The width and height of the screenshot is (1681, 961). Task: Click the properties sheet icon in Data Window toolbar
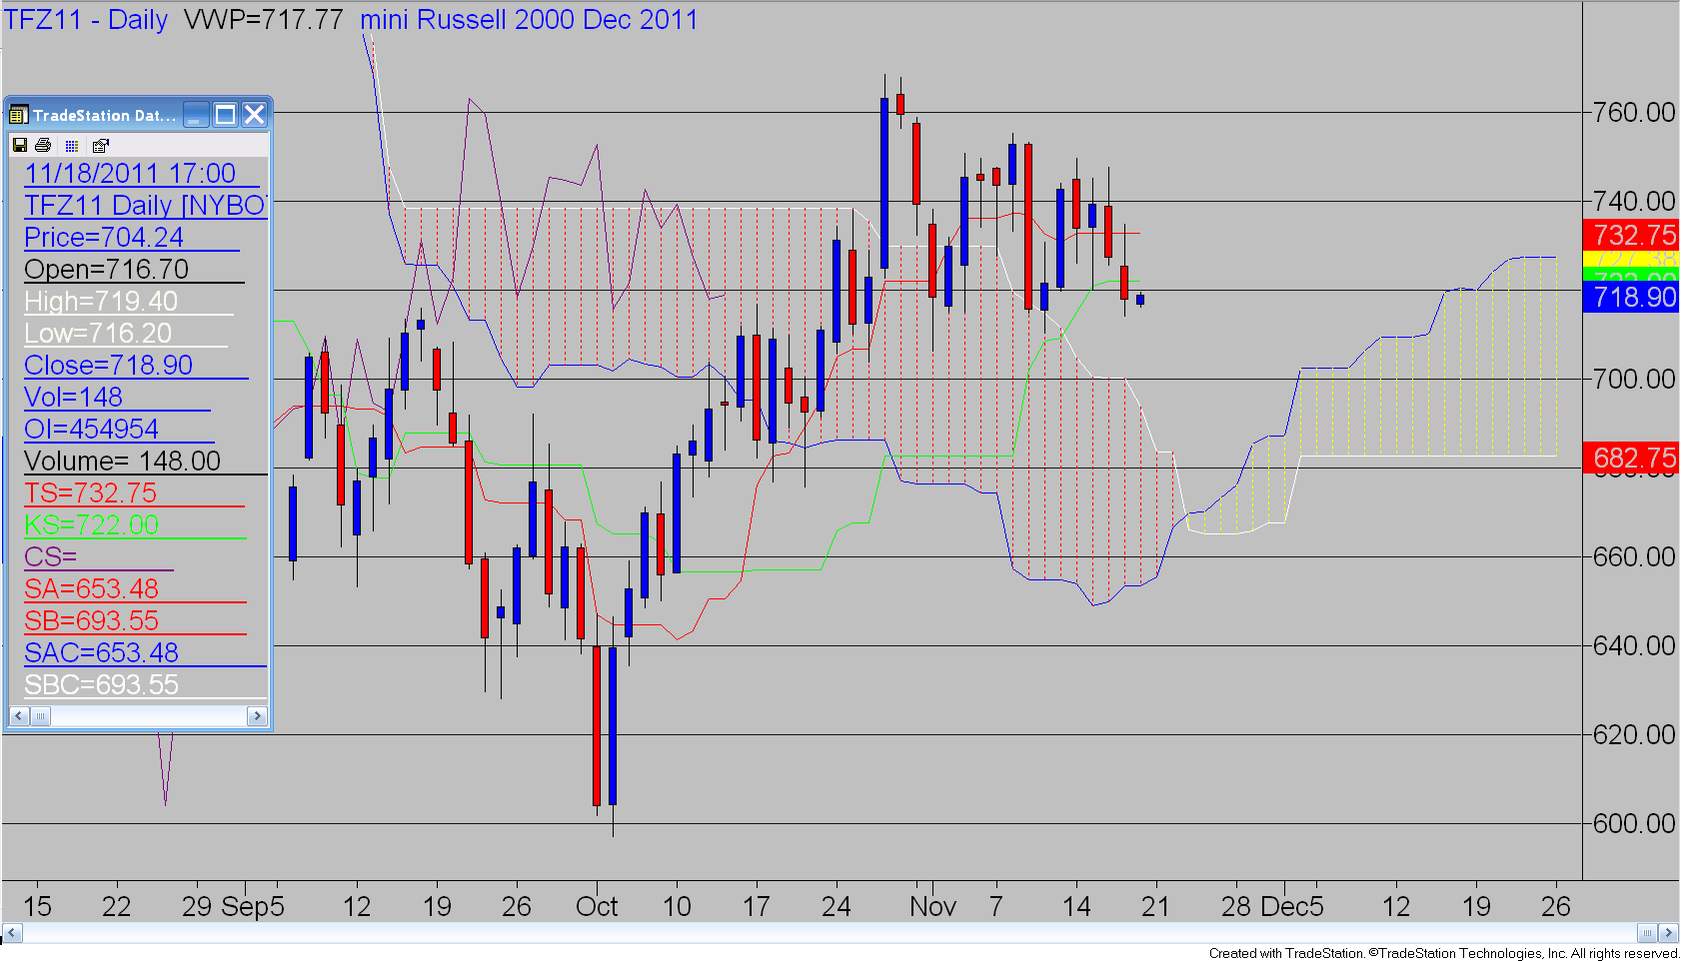tap(100, 146)
